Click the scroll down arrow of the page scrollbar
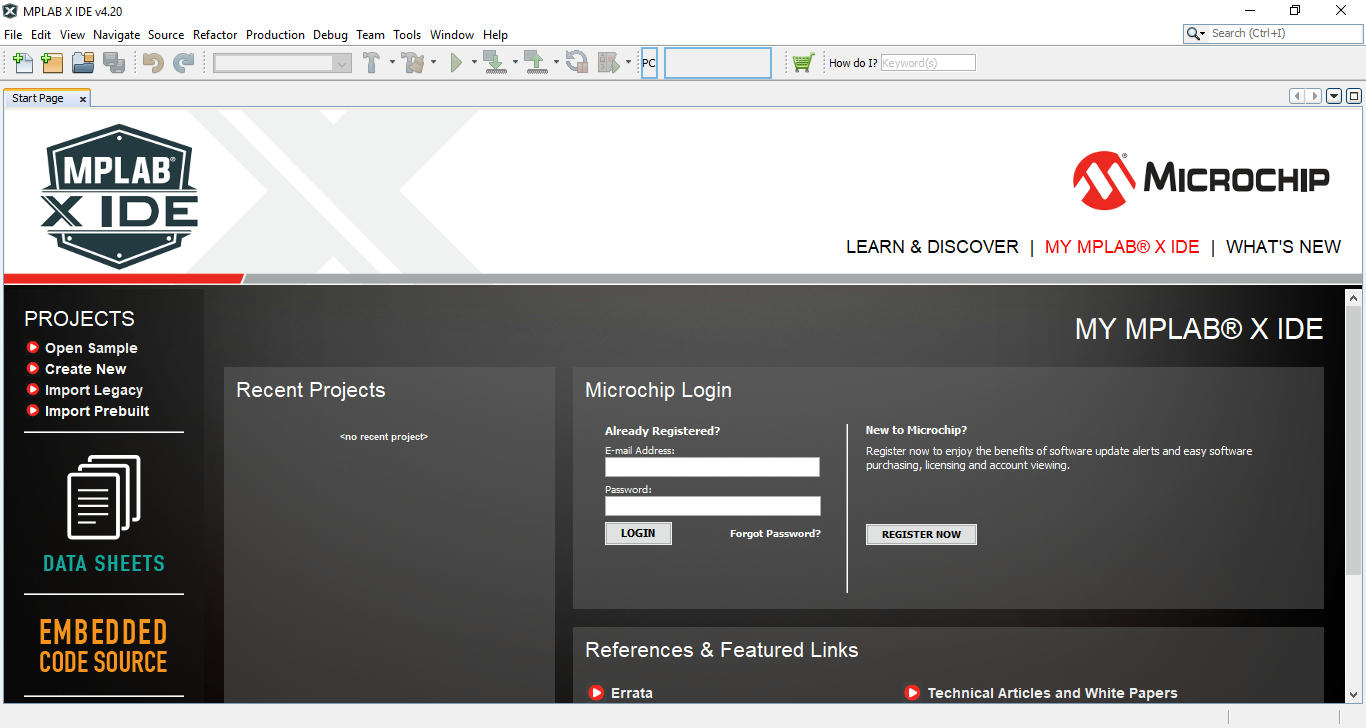 1354,694
